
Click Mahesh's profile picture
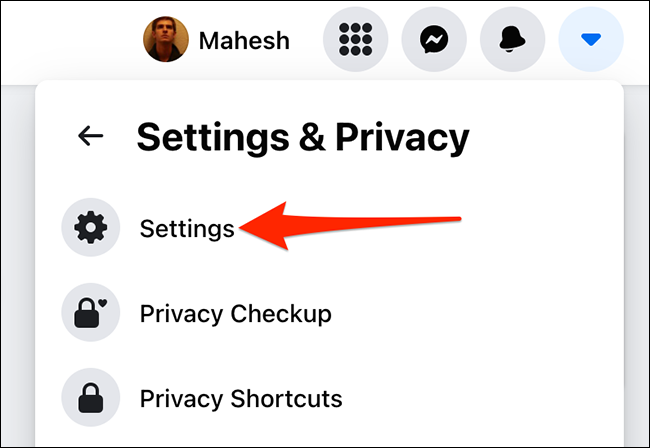(x=166, y=39)
